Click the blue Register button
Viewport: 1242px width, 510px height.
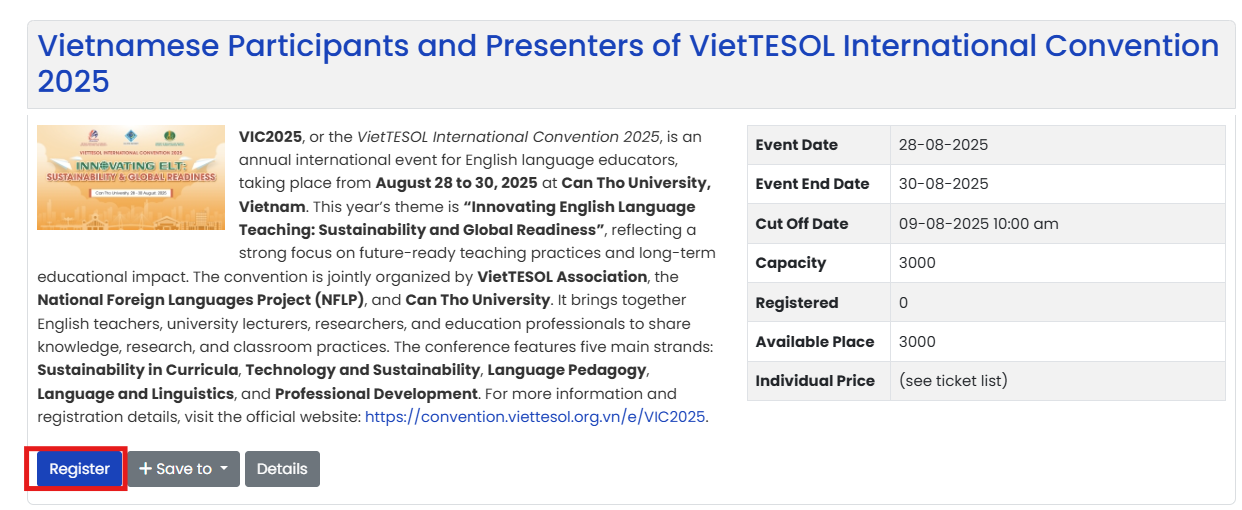click(x=79, y=469)
